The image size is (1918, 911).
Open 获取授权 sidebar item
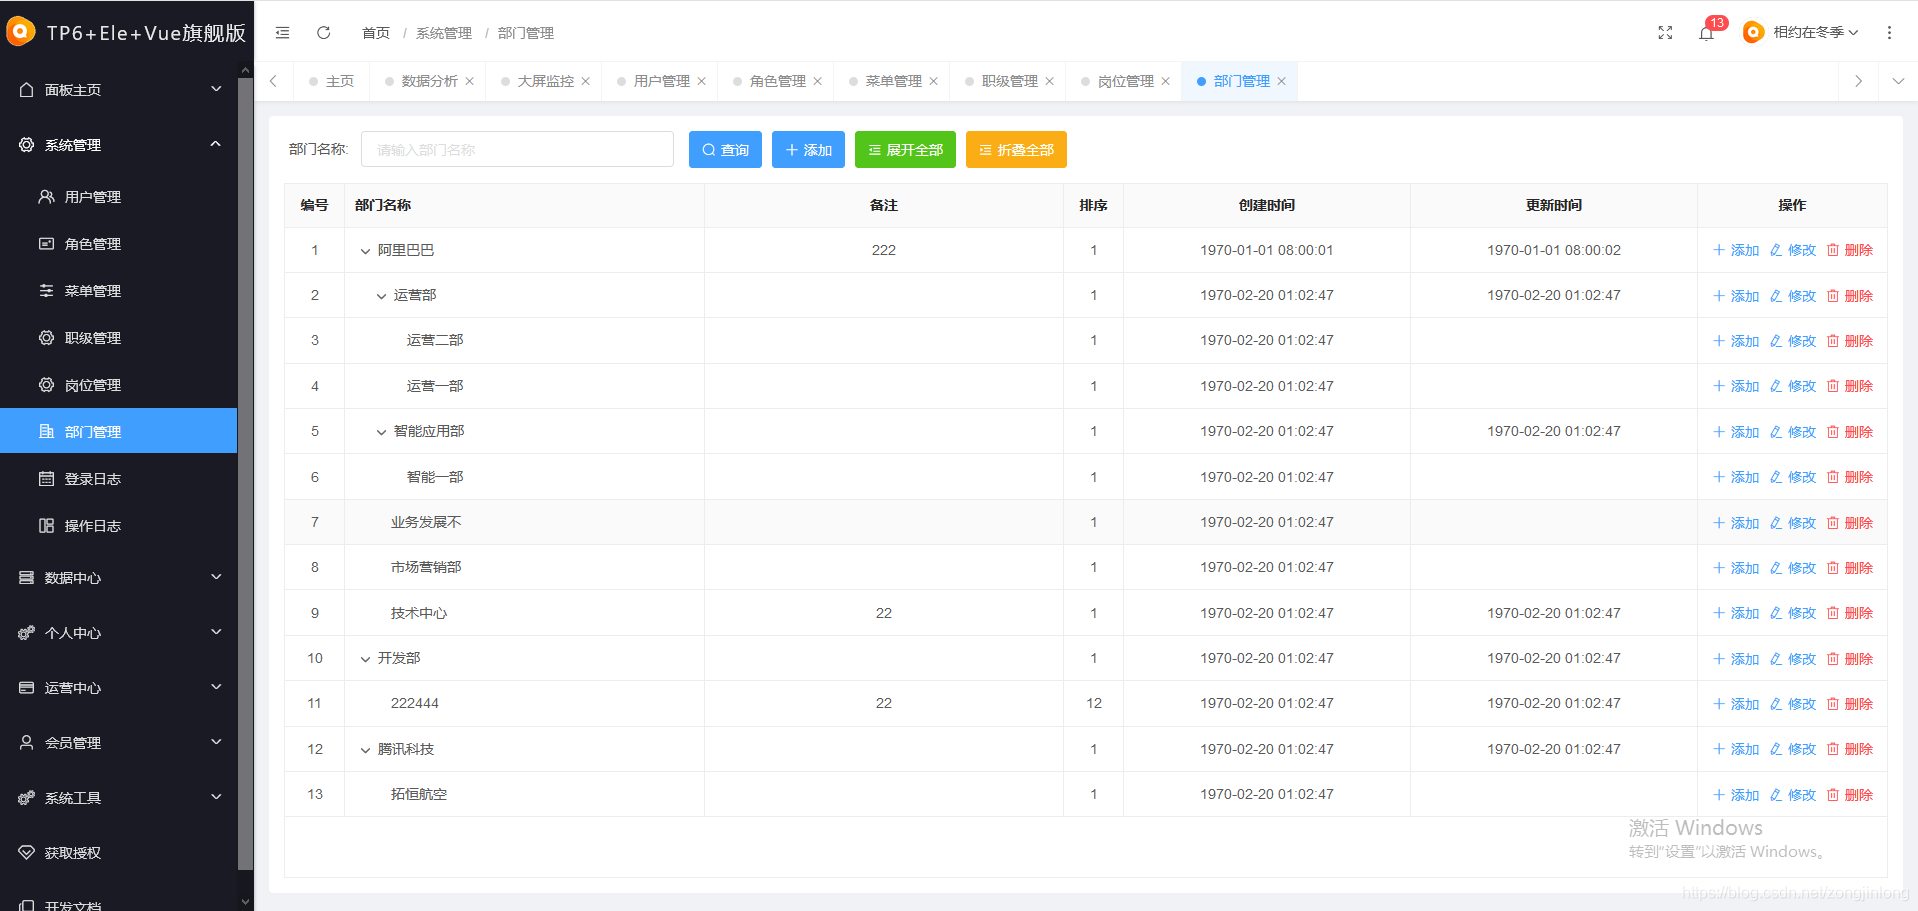(x=118, y=853)
